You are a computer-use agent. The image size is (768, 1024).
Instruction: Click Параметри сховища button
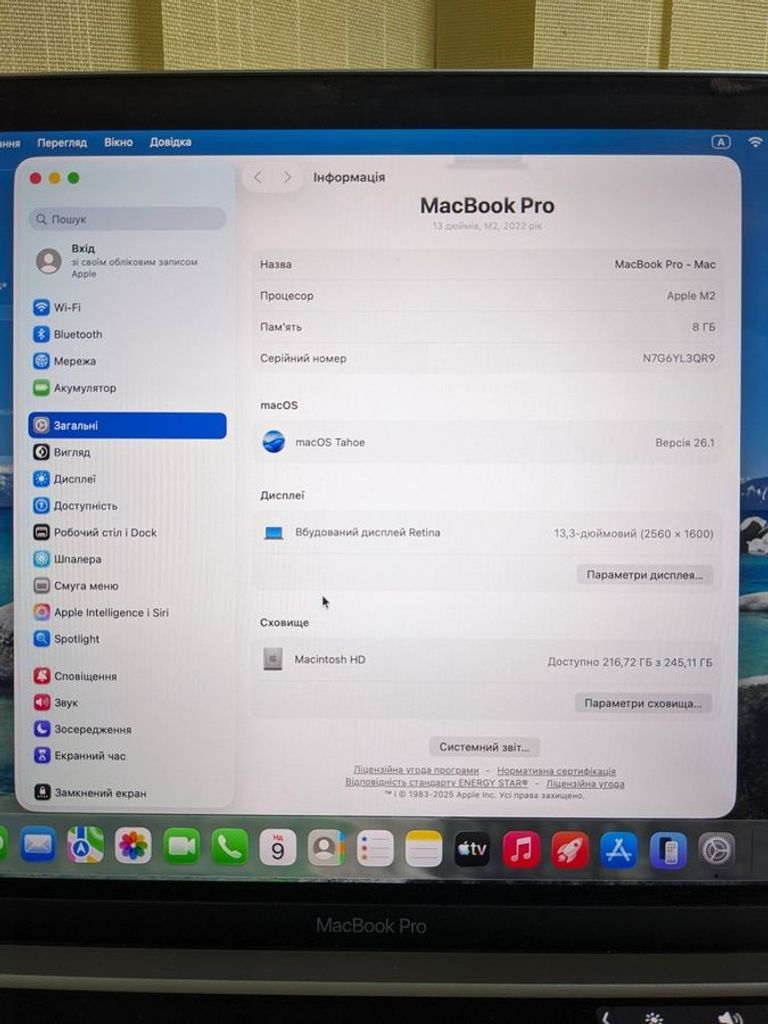coord(643,703)
